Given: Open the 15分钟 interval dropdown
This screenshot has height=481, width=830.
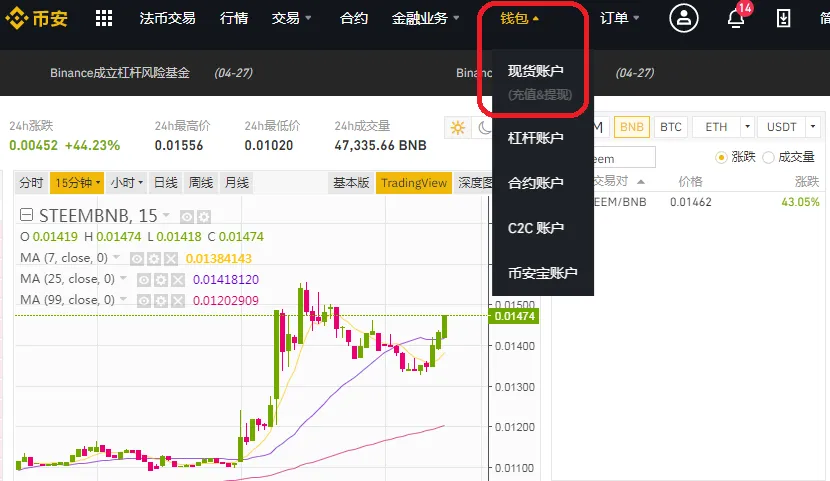Looking at the screenshot, I should click(77, 183).
